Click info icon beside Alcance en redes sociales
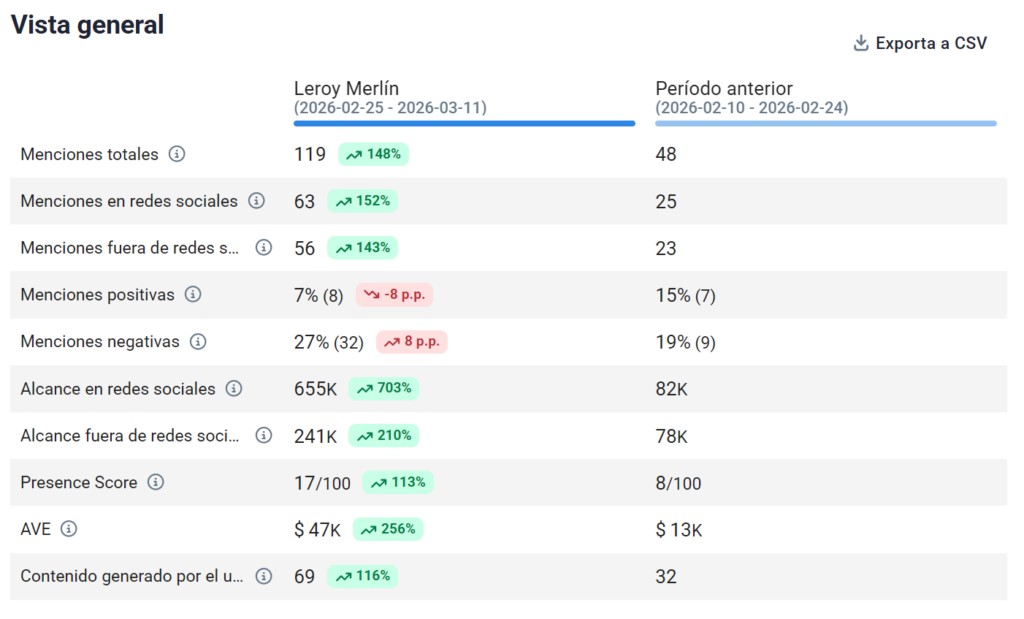The height and width of the screenshot is (619, 1024). pyautogui.click(x=234, y=388)
